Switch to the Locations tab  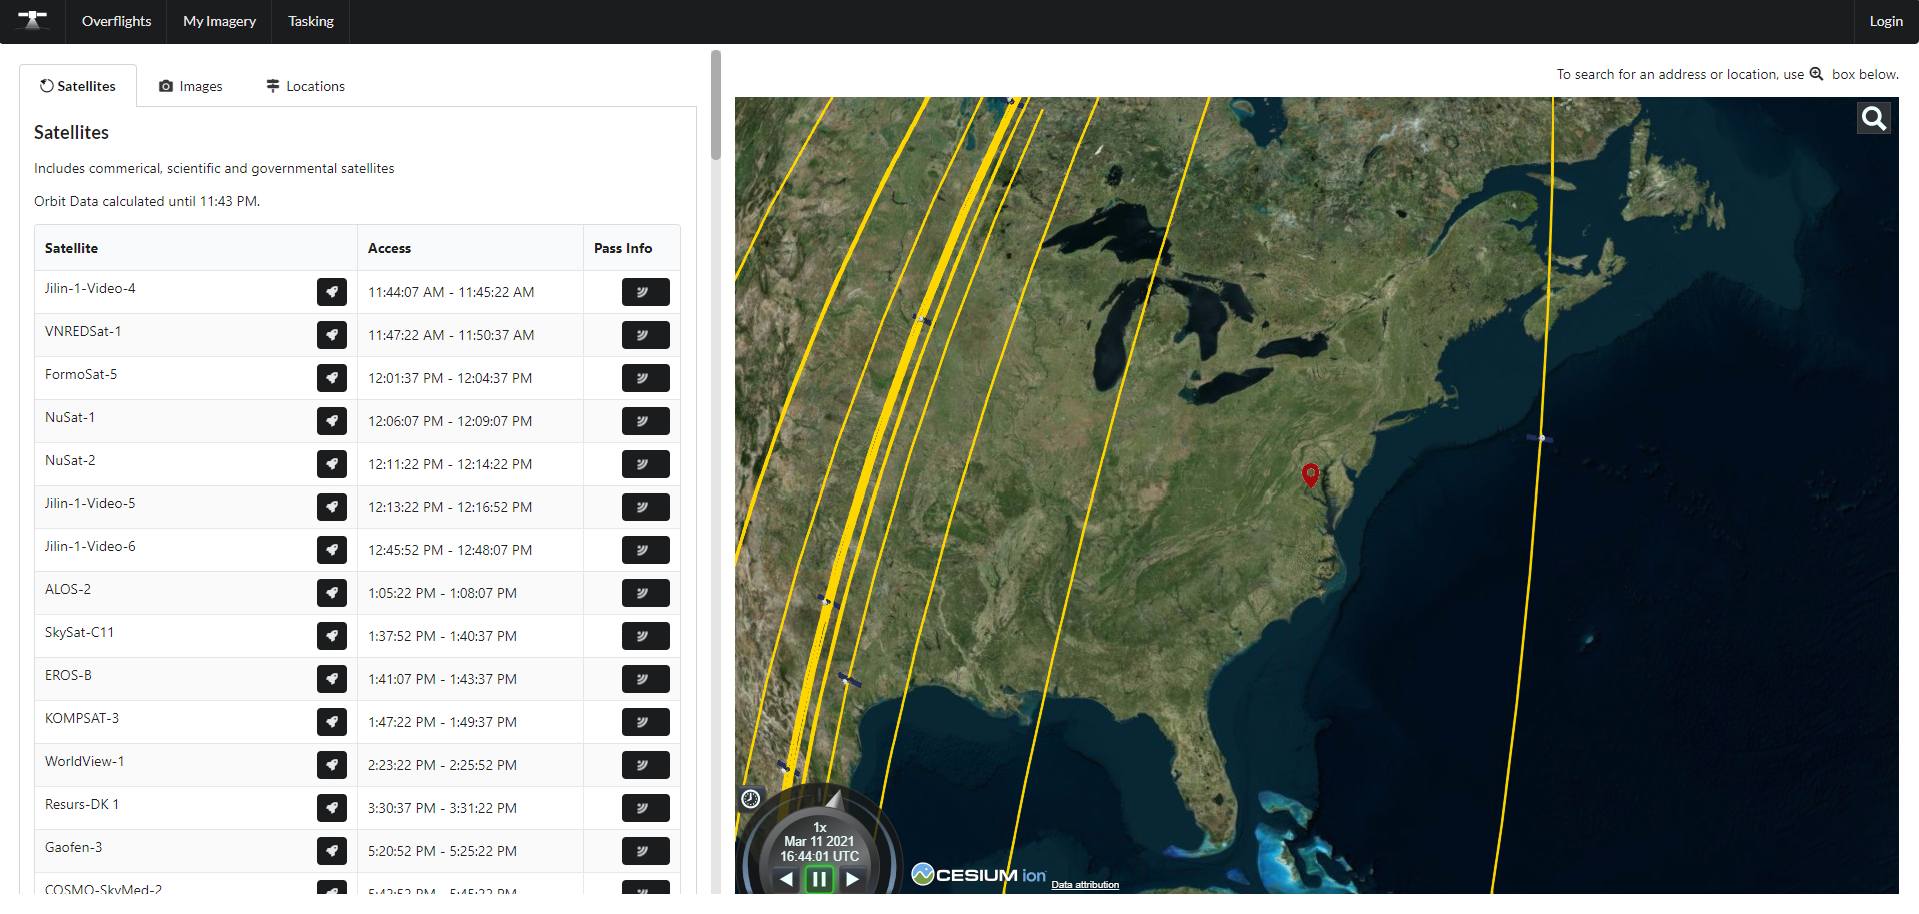tap(305, 86)
